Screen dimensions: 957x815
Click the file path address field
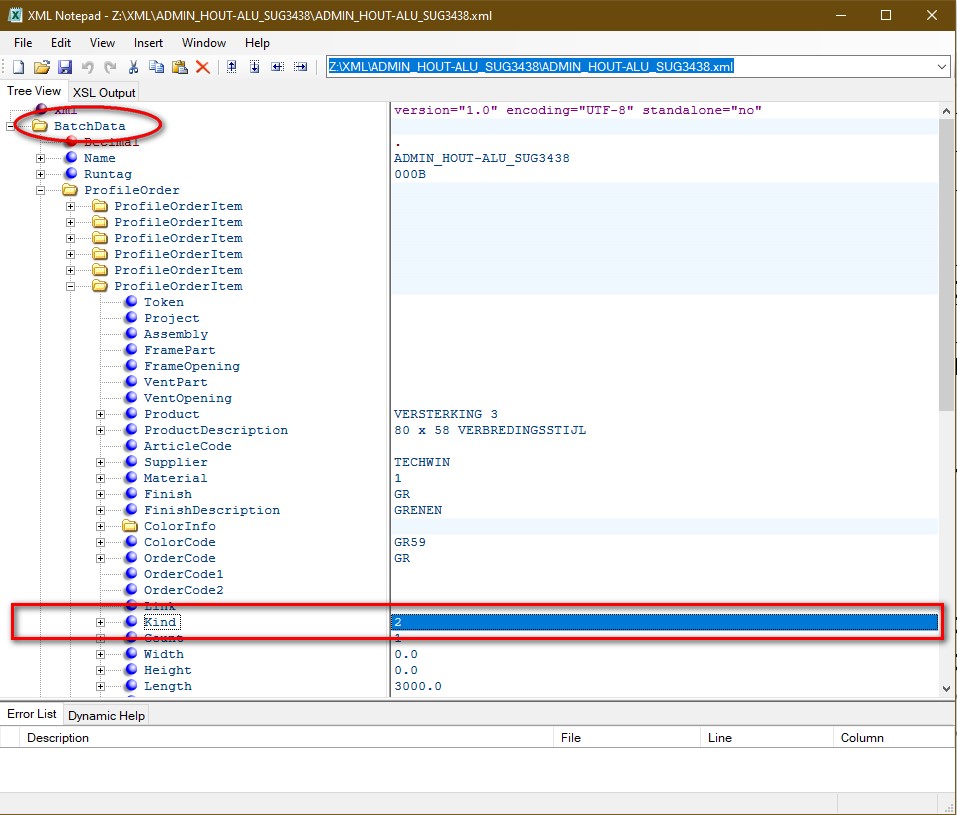pyautogui.click(x=631, y=67)
